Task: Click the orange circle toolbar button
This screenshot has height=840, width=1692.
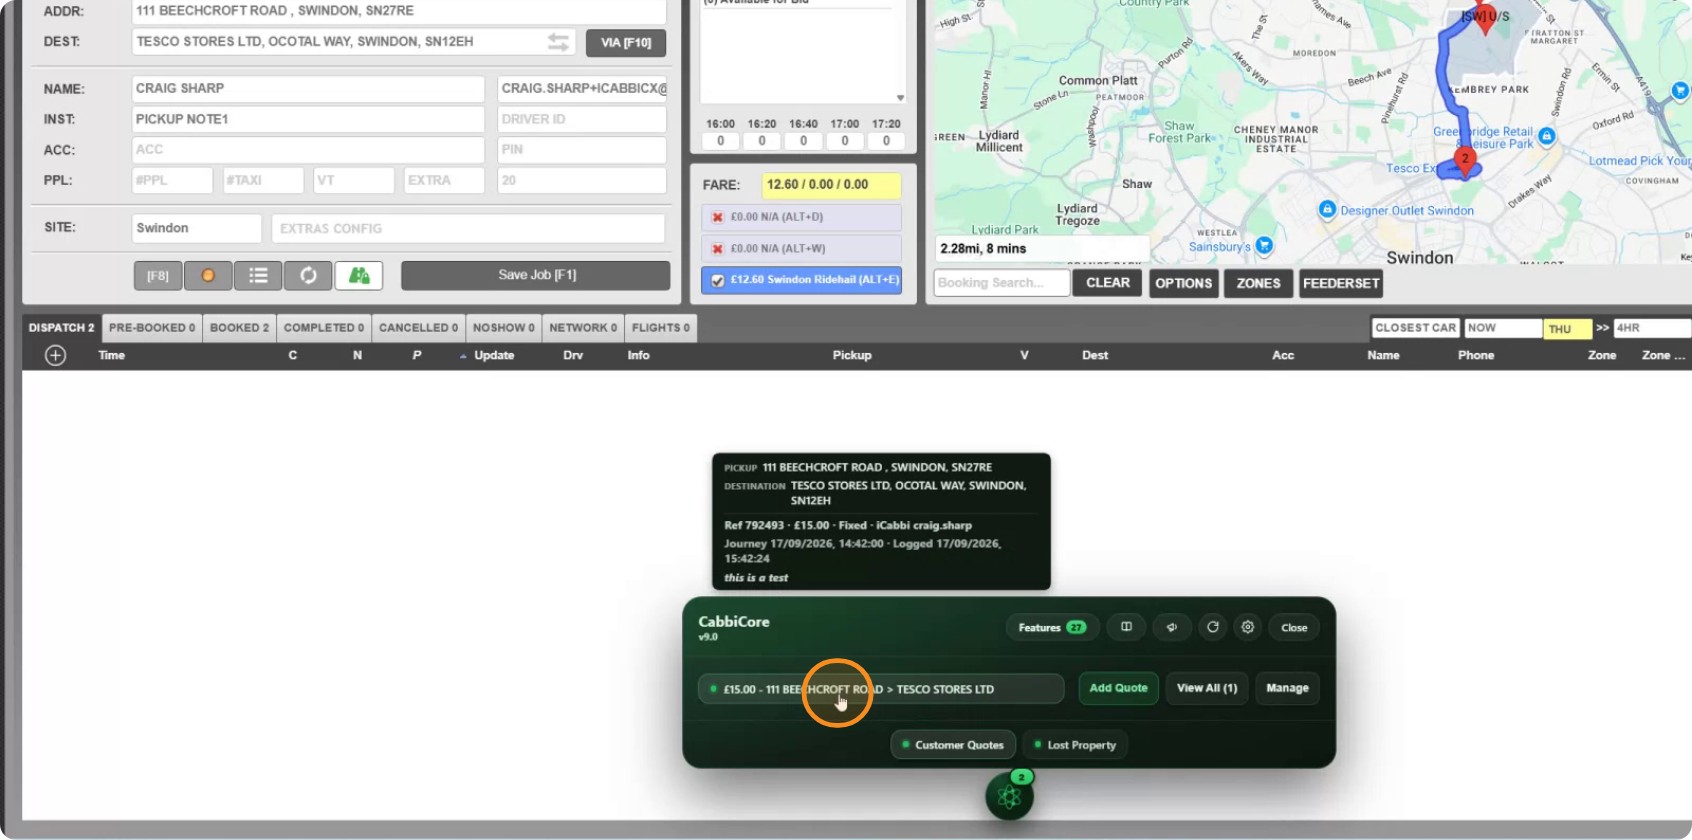Action: (208, 275)
